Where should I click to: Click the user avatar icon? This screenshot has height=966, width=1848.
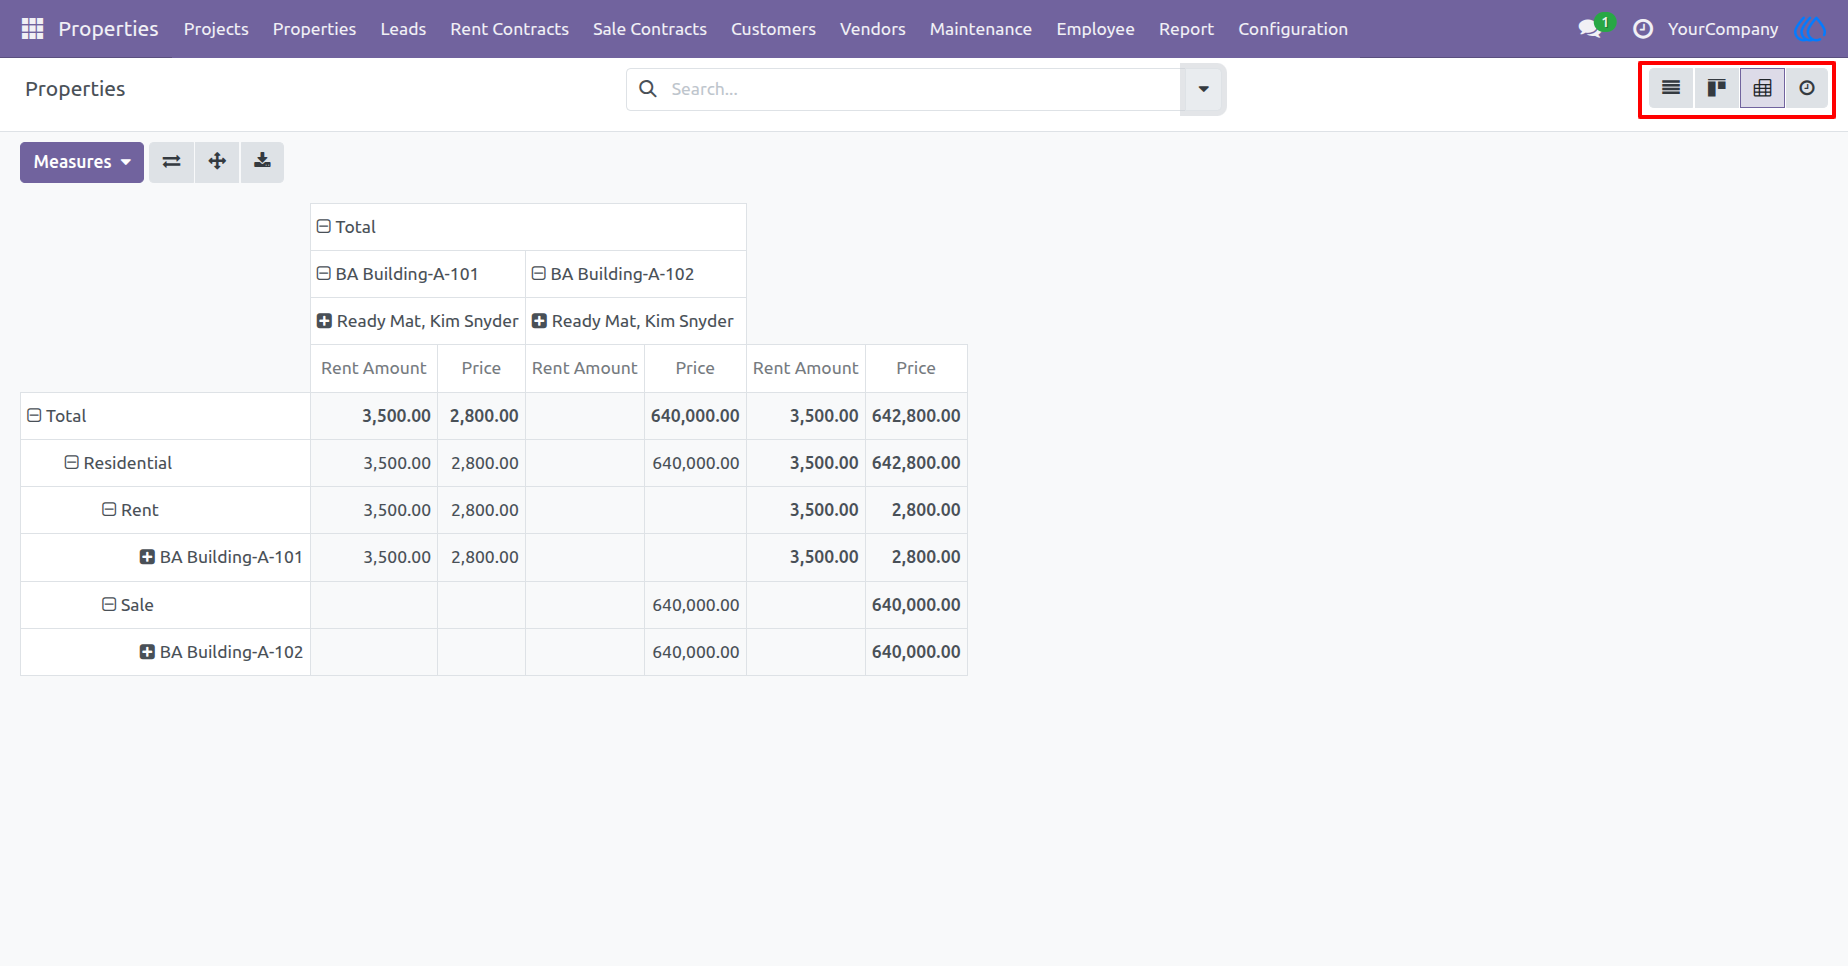pyautogui.click(x=1810, y=29)
